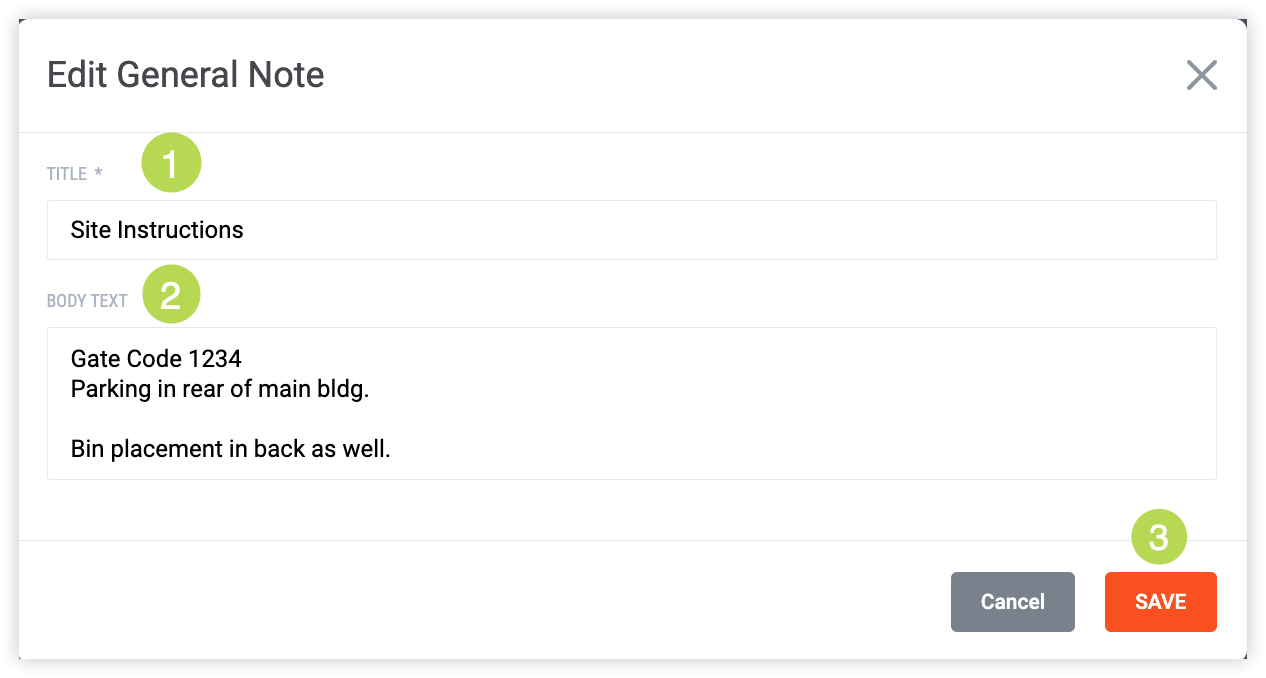The width and height of the screenshot is (1266, 678).
Task: Click the "Site Instructions" text
Action: (x=157, y=230)
